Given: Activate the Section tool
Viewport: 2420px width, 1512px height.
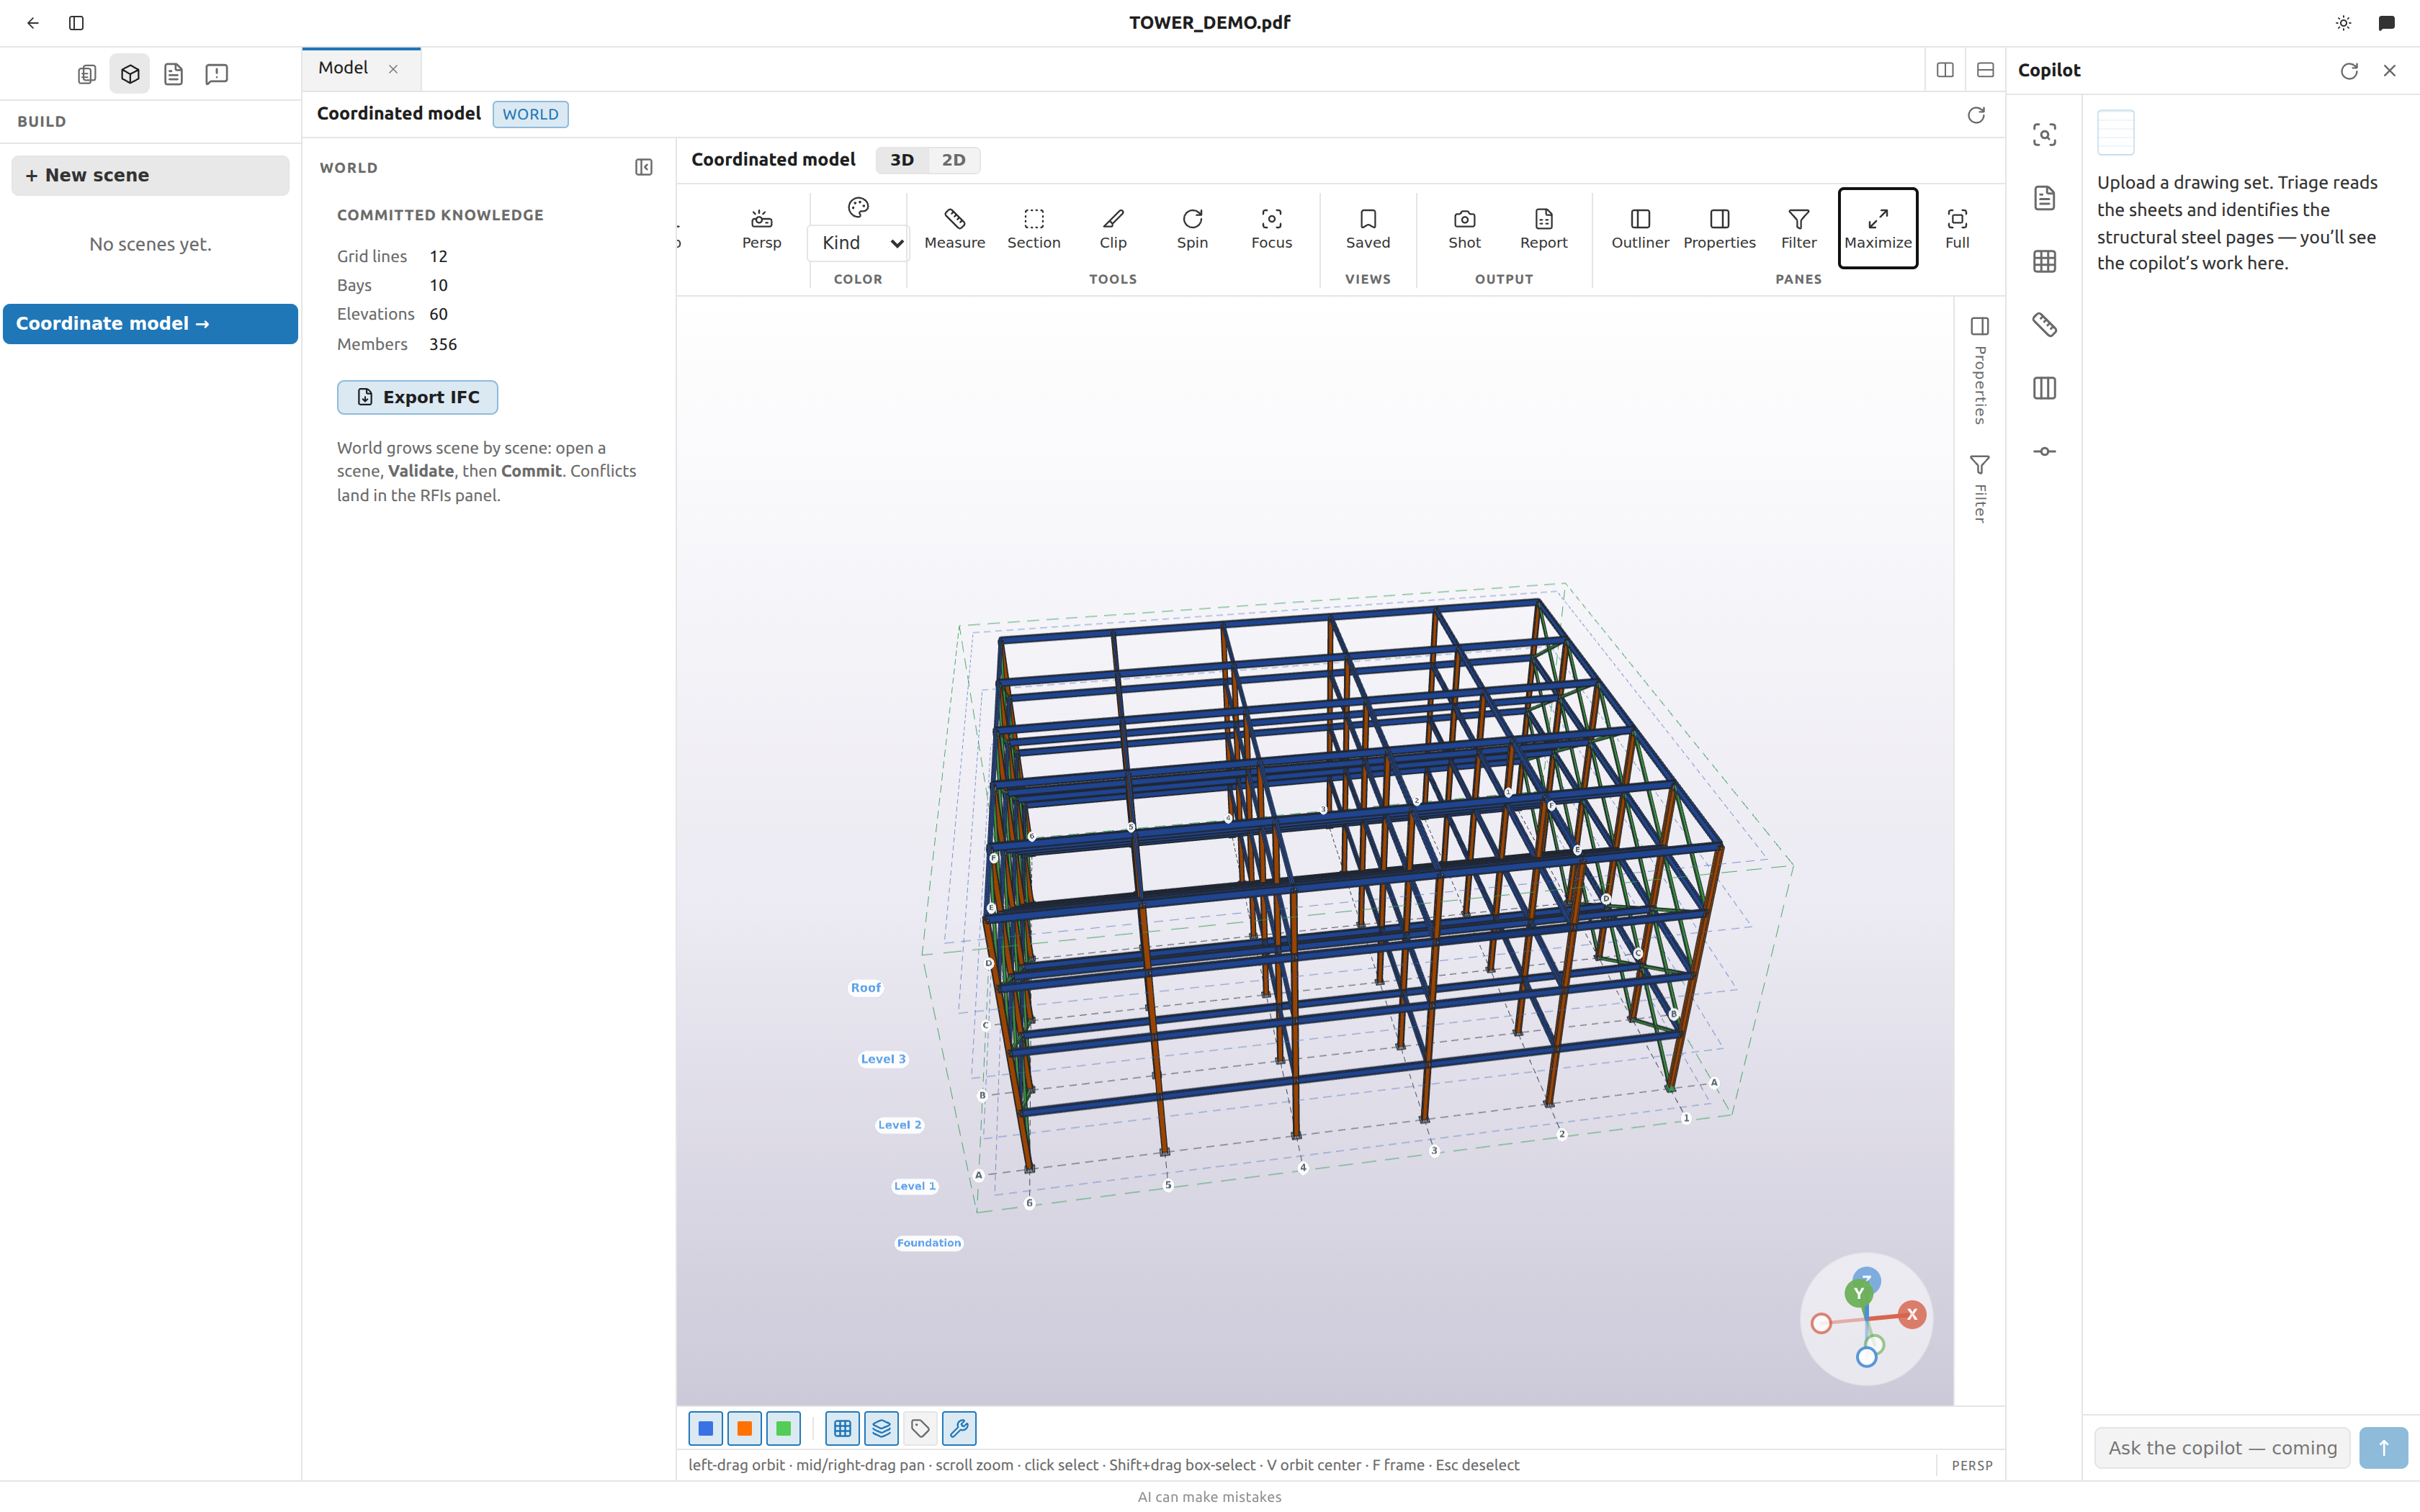Looking at the screenshot, I should (1033, 228).
